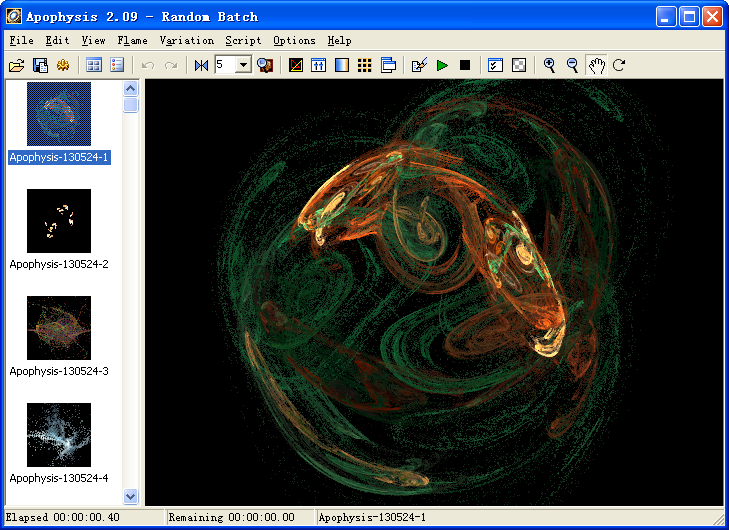Click the Save flame disk icon
The height and width of the screenshot is (530, 729).
coord(40,65)
